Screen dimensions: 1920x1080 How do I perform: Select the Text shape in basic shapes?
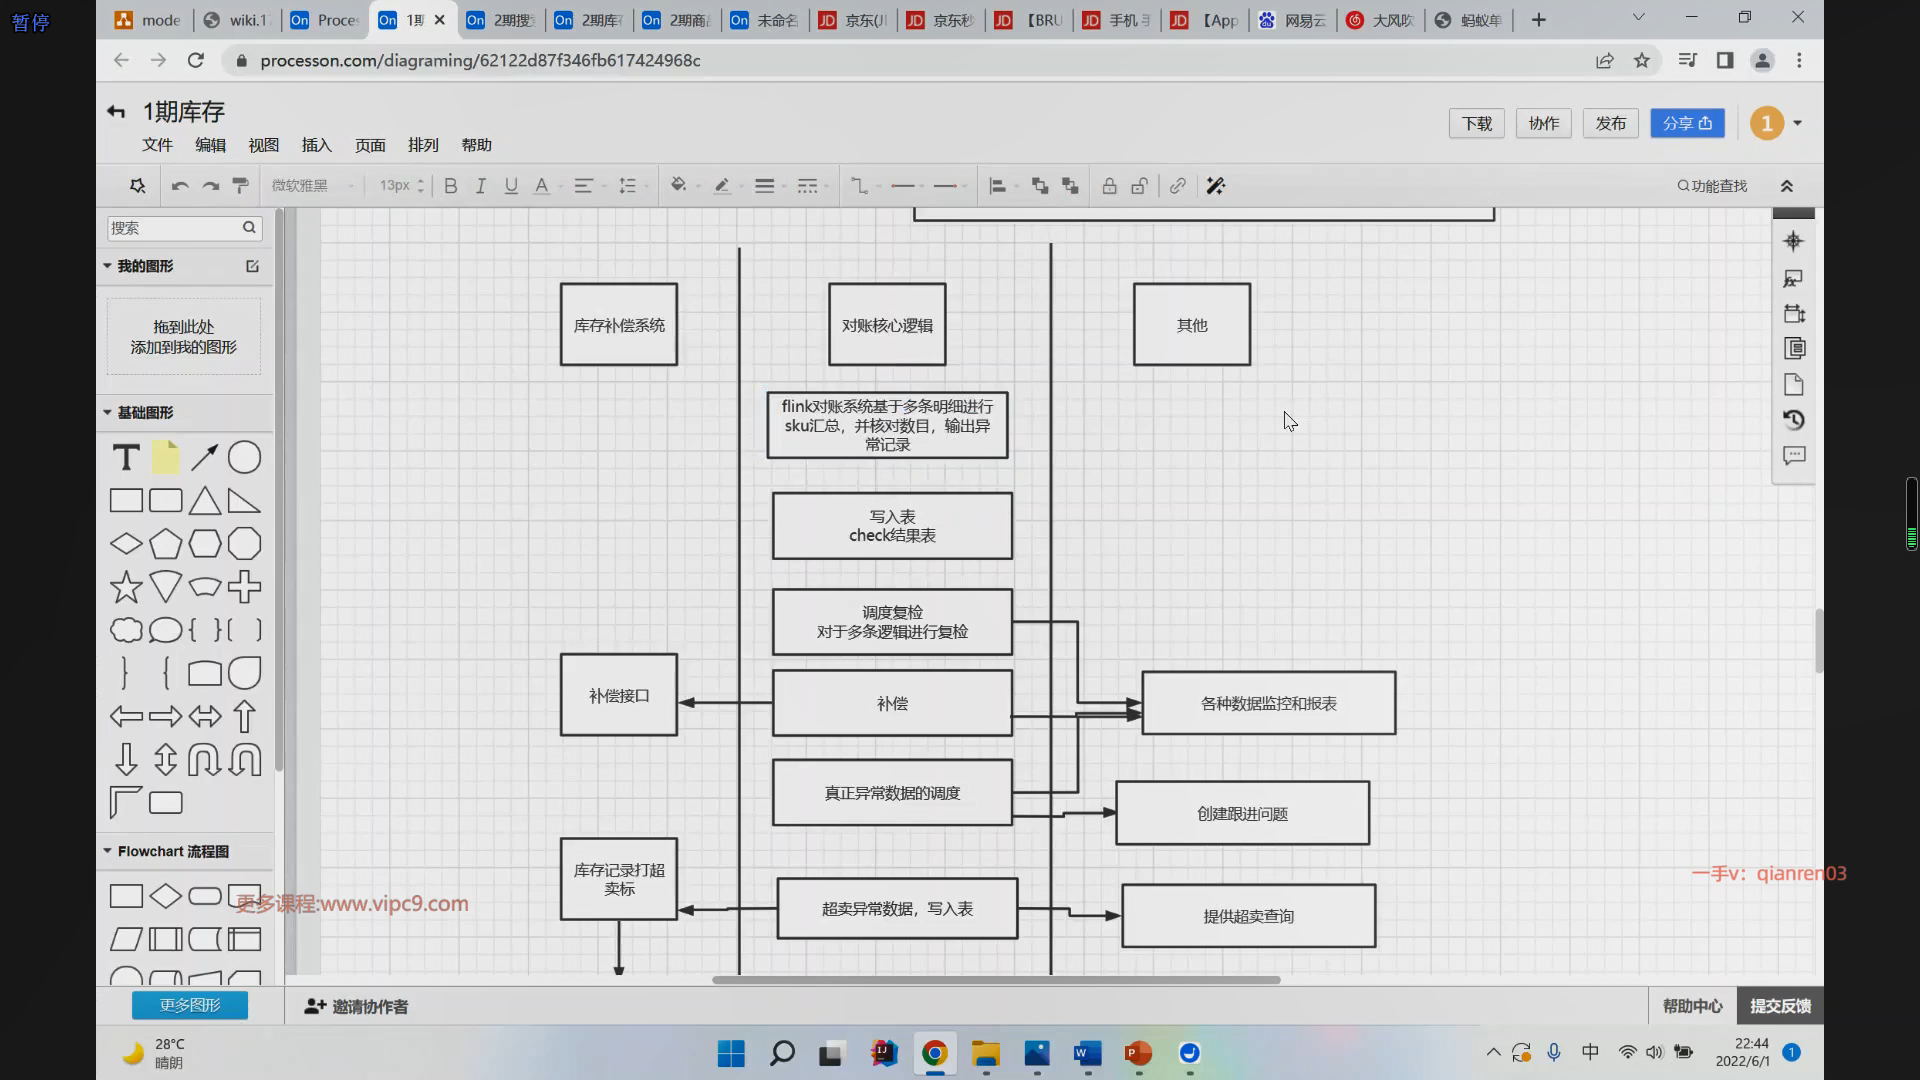[126, 458]
